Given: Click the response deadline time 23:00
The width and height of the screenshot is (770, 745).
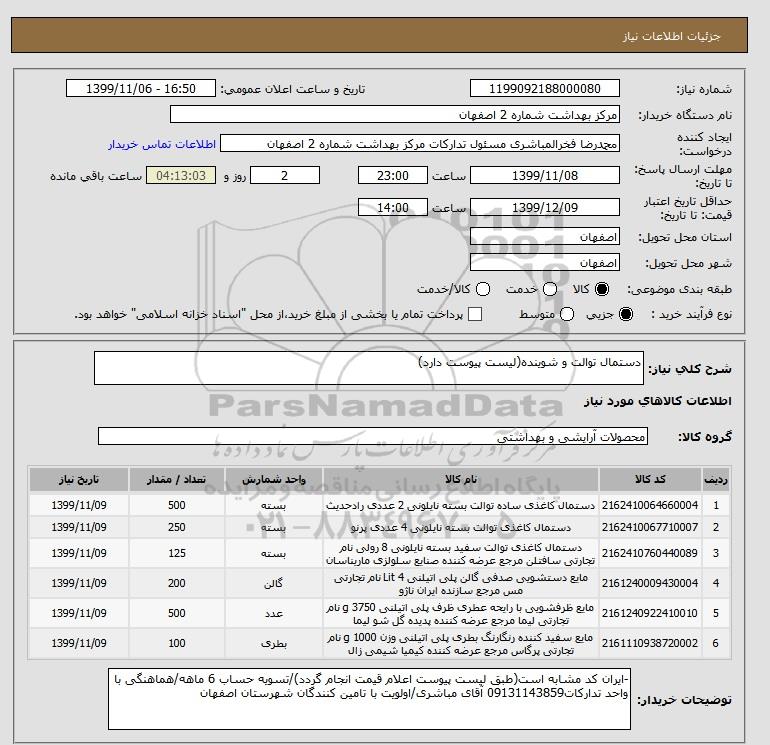Looking at the screenshot, I should tap(393, 175).
